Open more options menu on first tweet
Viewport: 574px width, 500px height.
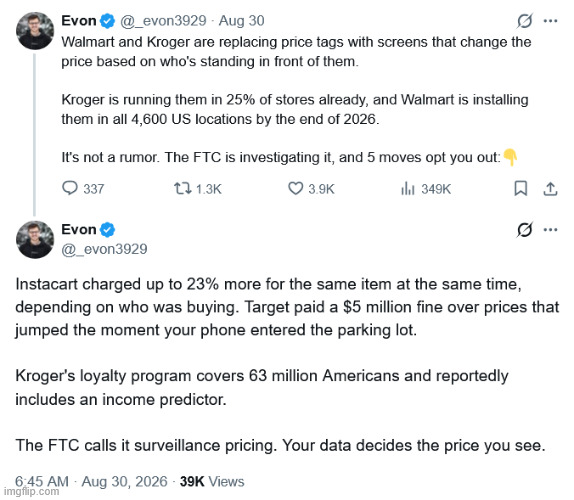tap(550, 21)
